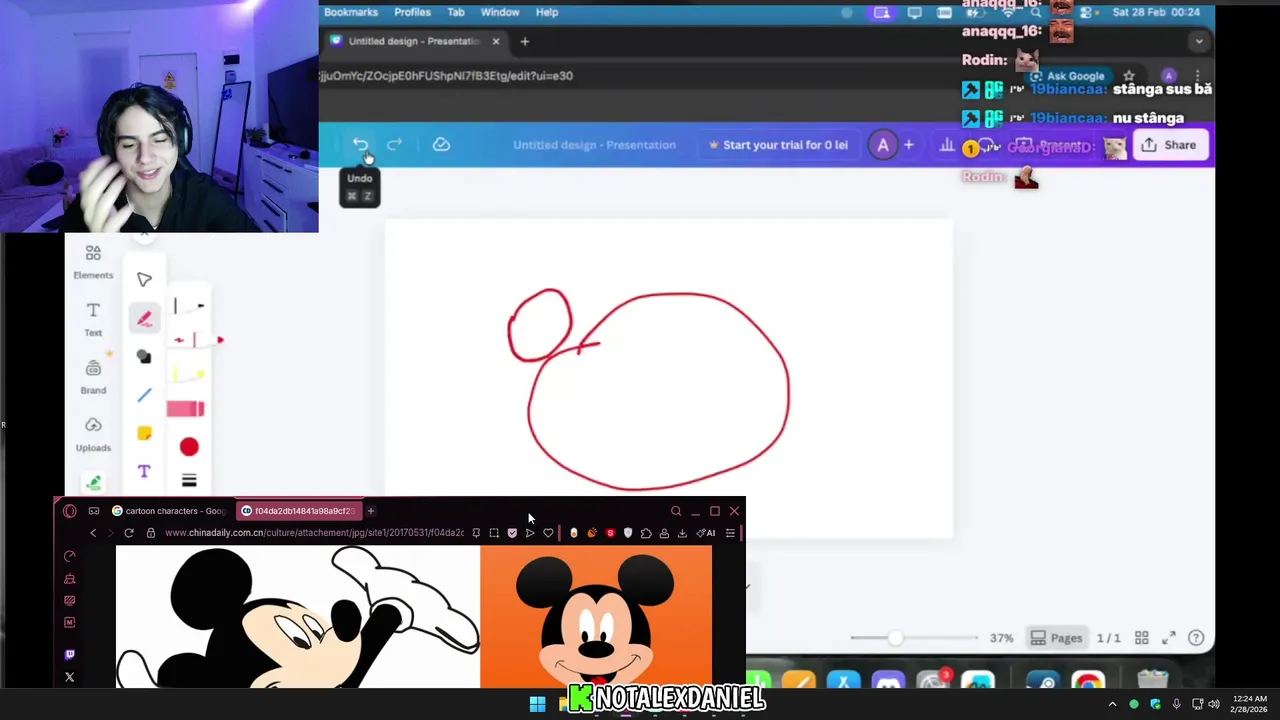Open the Uploads panel in Canva sidebar

coord(93,434)
